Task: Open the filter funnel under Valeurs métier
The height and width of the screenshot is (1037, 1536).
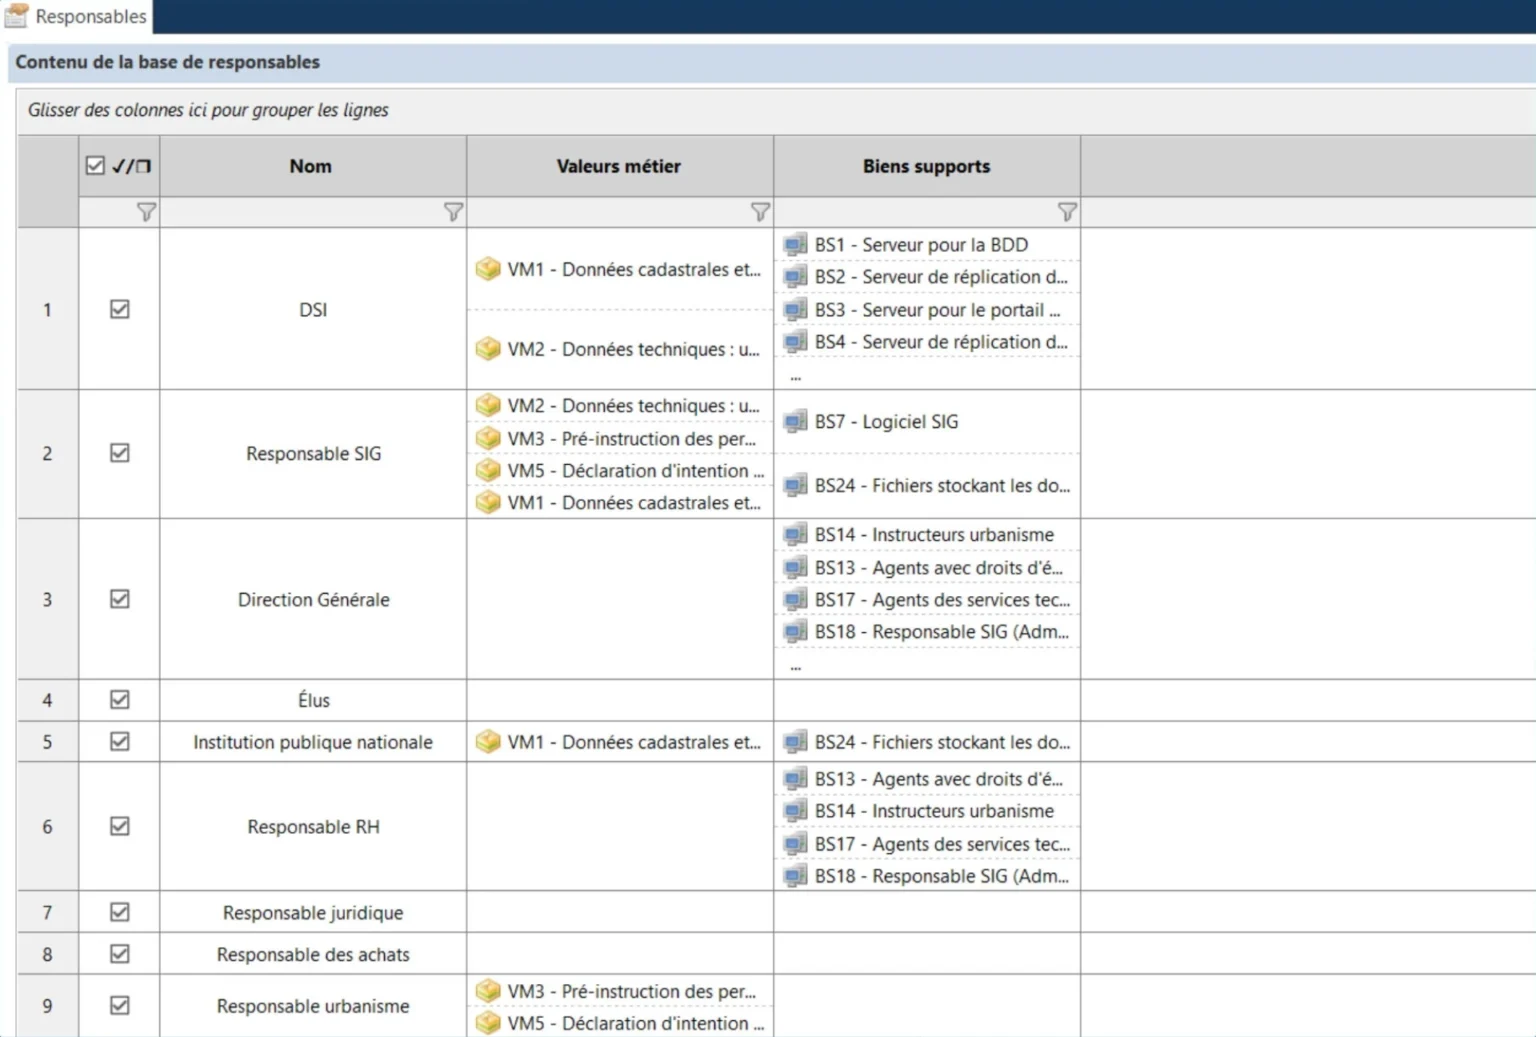Action: (760, 212)
